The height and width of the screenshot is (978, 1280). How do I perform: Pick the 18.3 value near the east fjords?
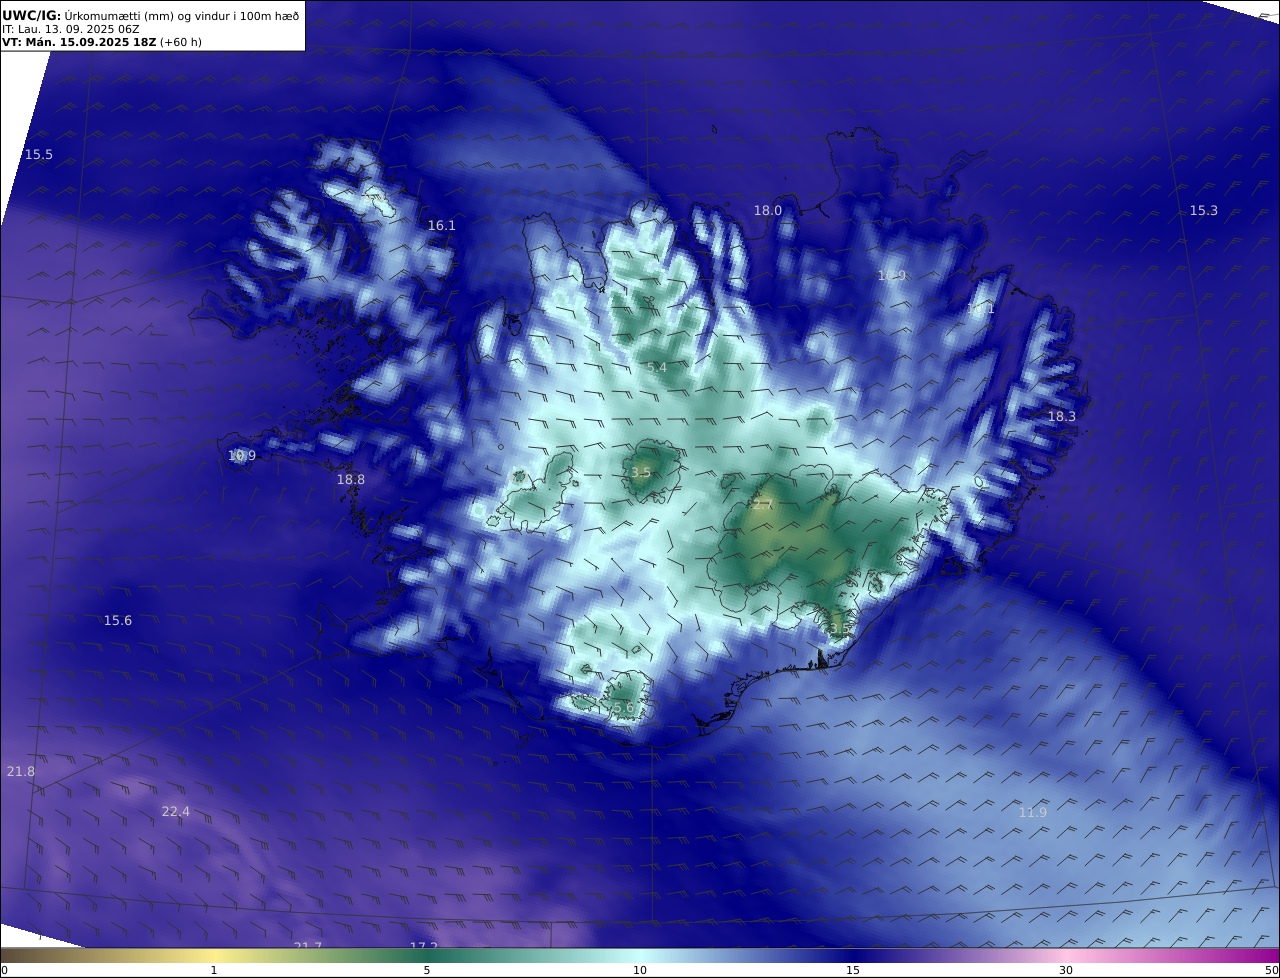click(1062, 417)
